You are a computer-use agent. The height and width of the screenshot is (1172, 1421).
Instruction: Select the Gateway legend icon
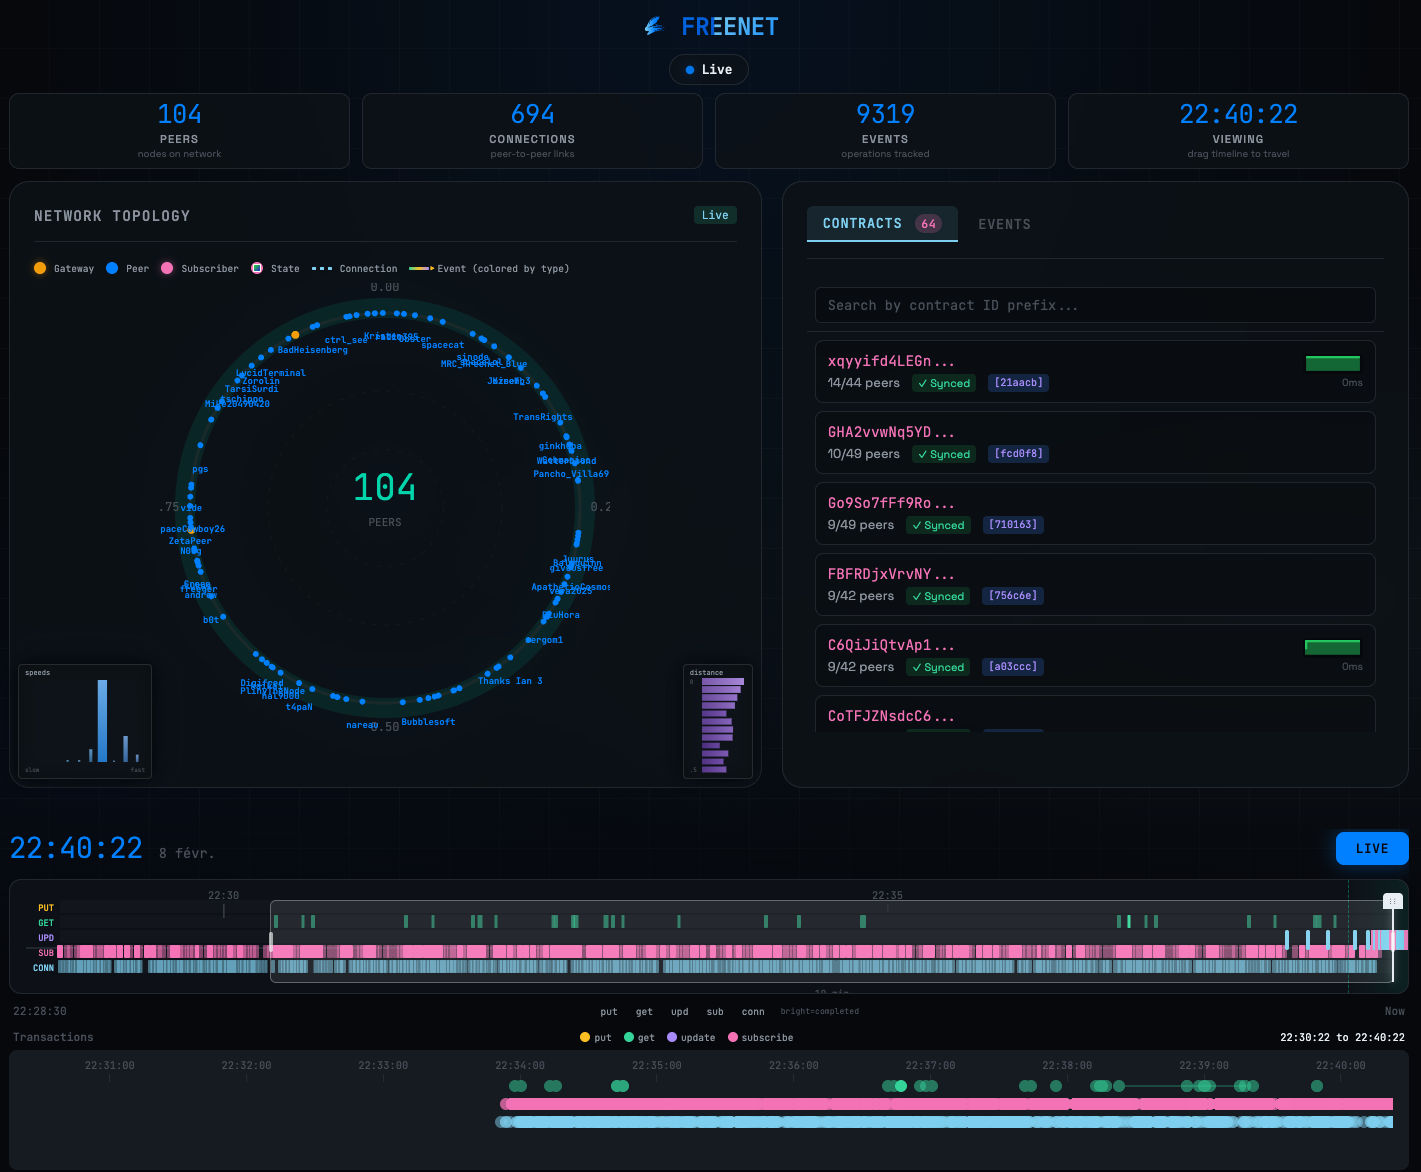tap(40, 268)
